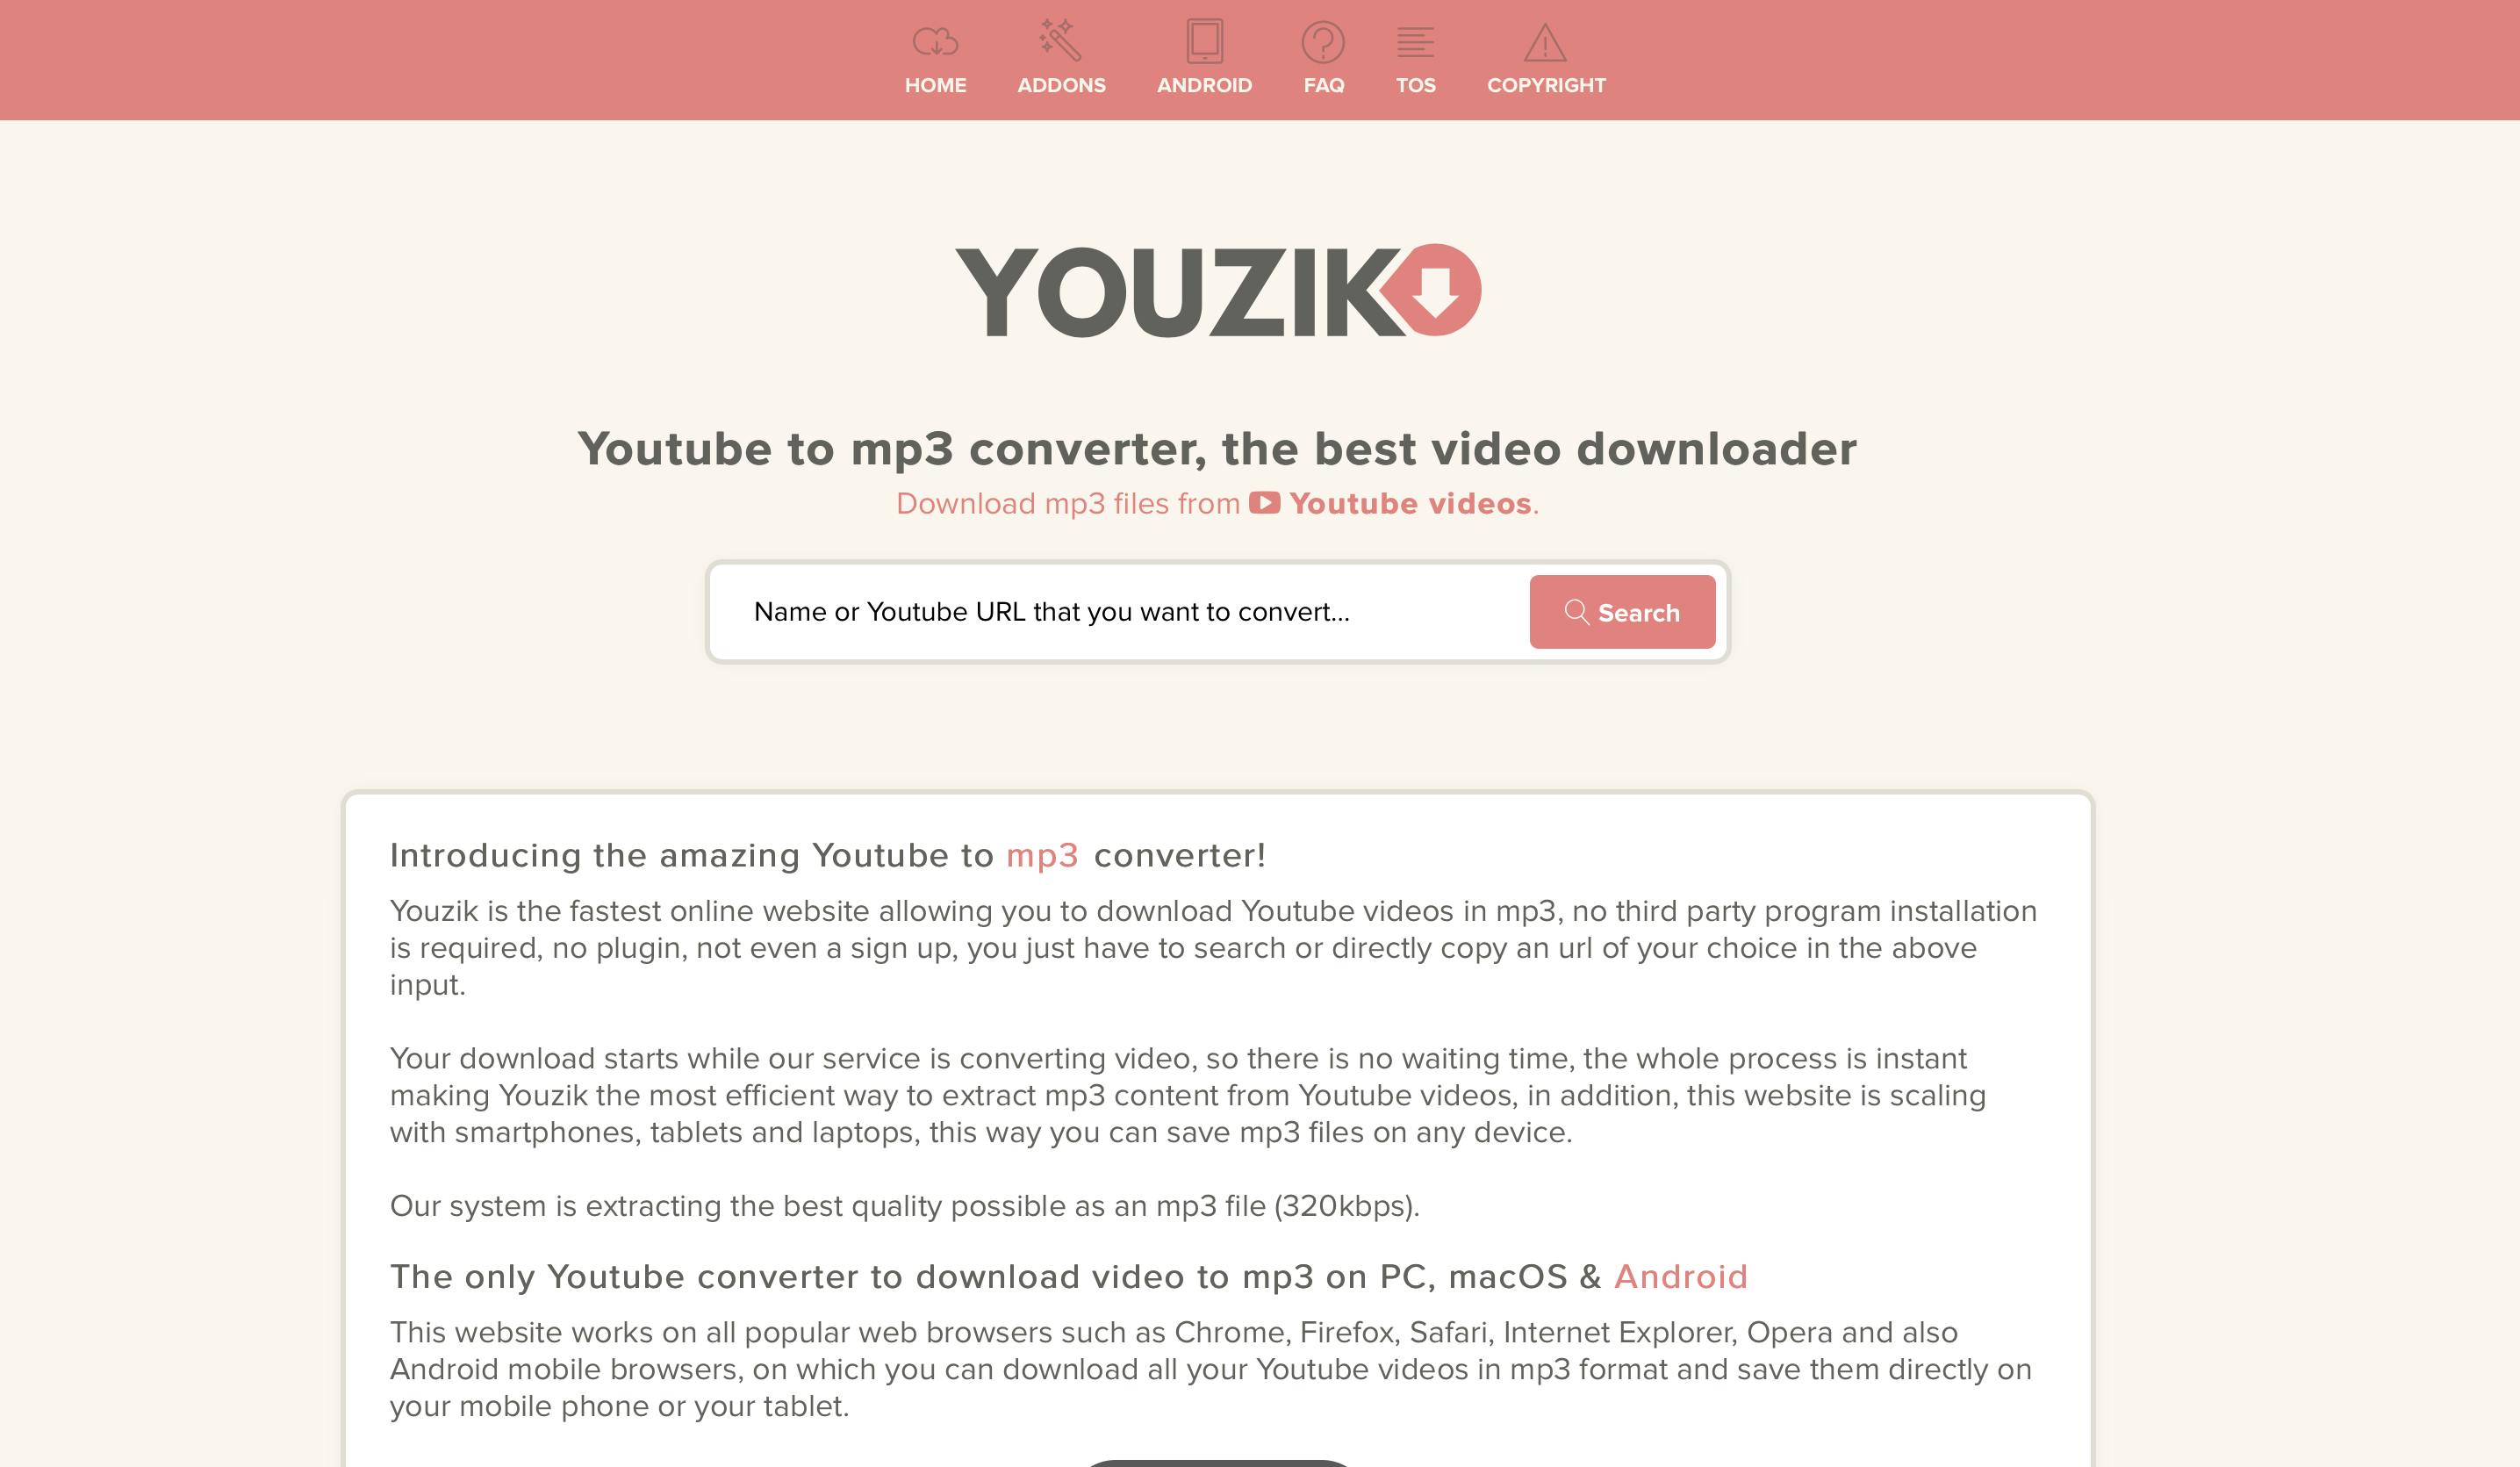2520x1467 pixels.
Task: Select the HOME tab
Action: coord(934,60)
